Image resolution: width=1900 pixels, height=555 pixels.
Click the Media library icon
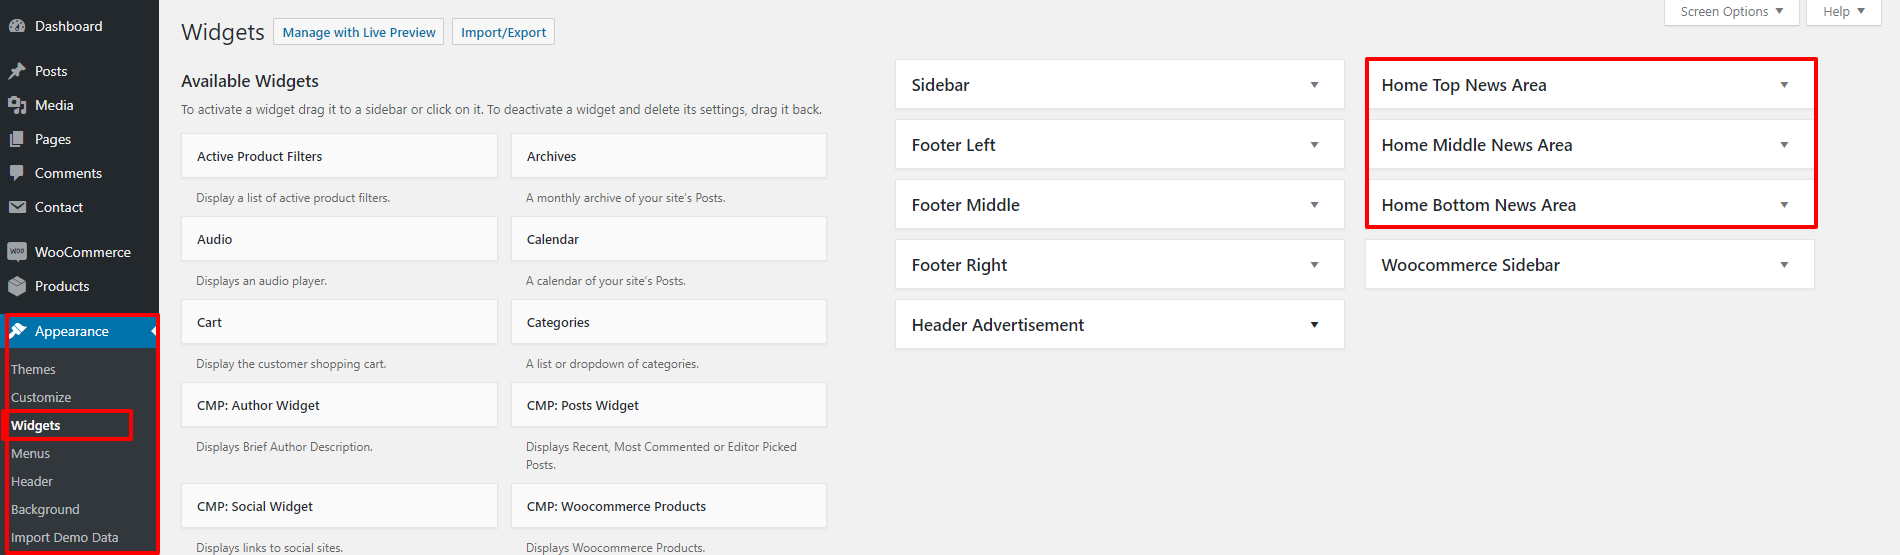[x=17, y=105]
